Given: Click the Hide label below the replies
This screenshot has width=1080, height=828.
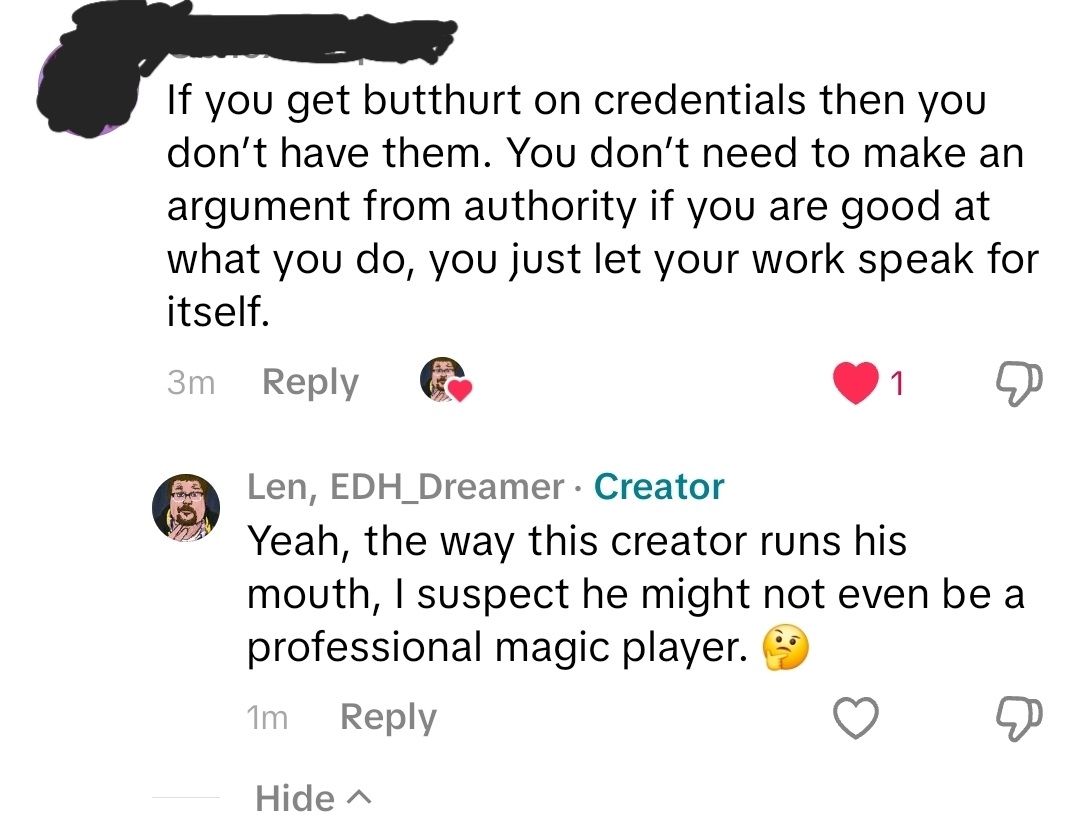Looking at the screenshot, I should (295, 799).
